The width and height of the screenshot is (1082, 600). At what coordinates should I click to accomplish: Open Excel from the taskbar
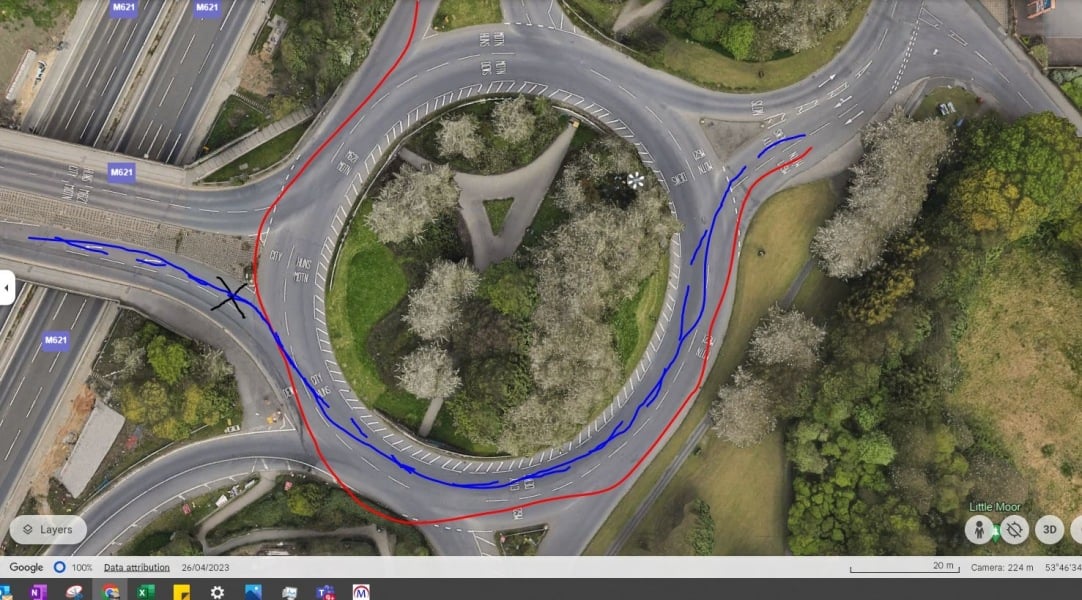click(x=145, y=592)
